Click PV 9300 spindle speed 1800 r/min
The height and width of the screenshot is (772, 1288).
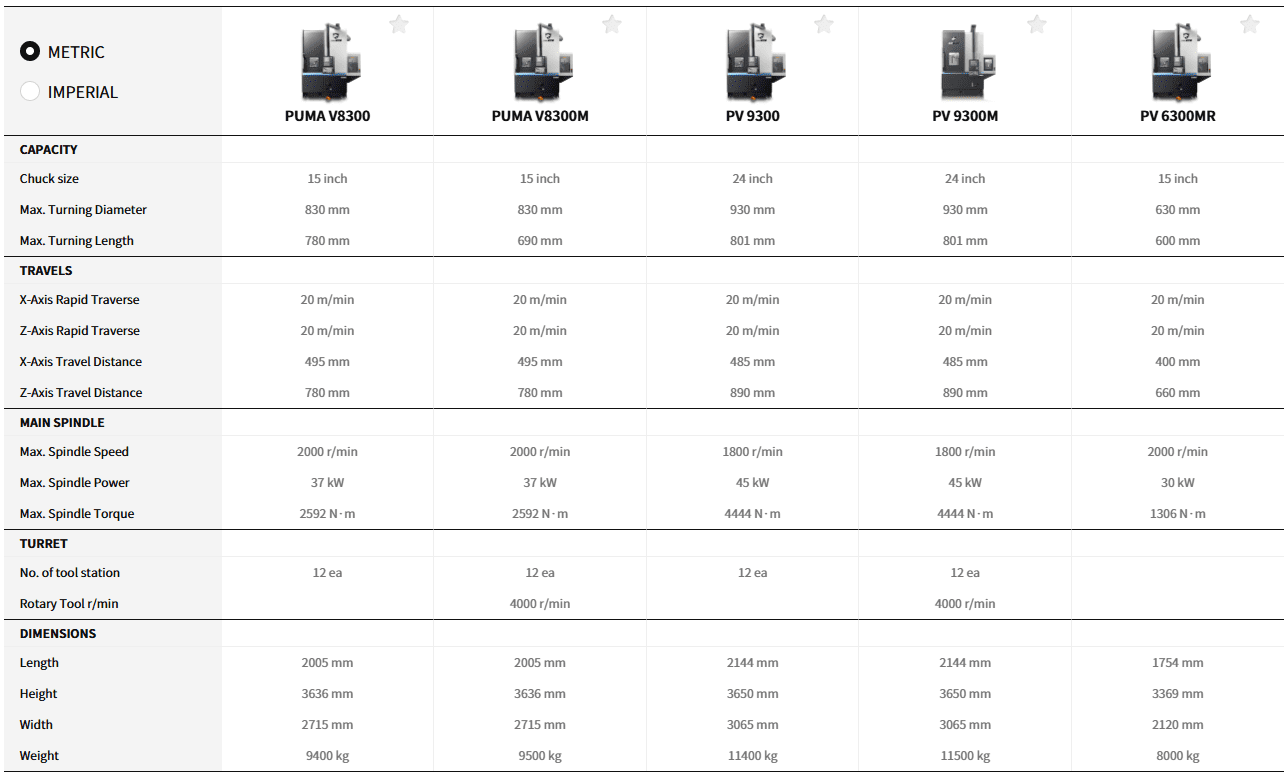click(753, 452)
